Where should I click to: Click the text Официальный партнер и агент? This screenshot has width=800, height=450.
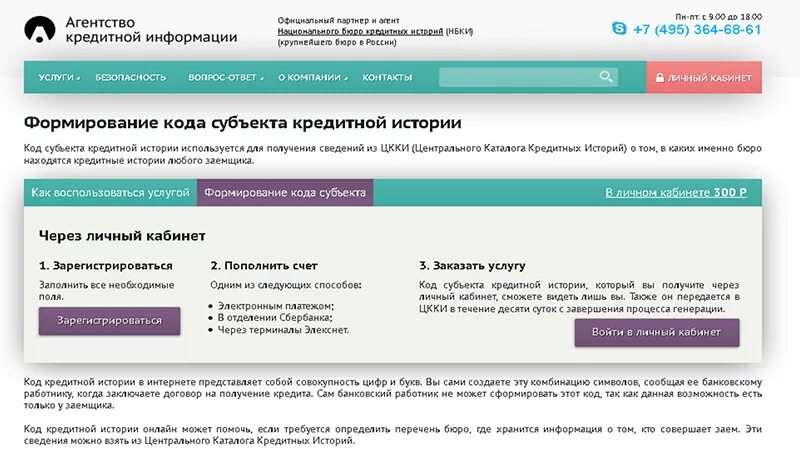338,20
